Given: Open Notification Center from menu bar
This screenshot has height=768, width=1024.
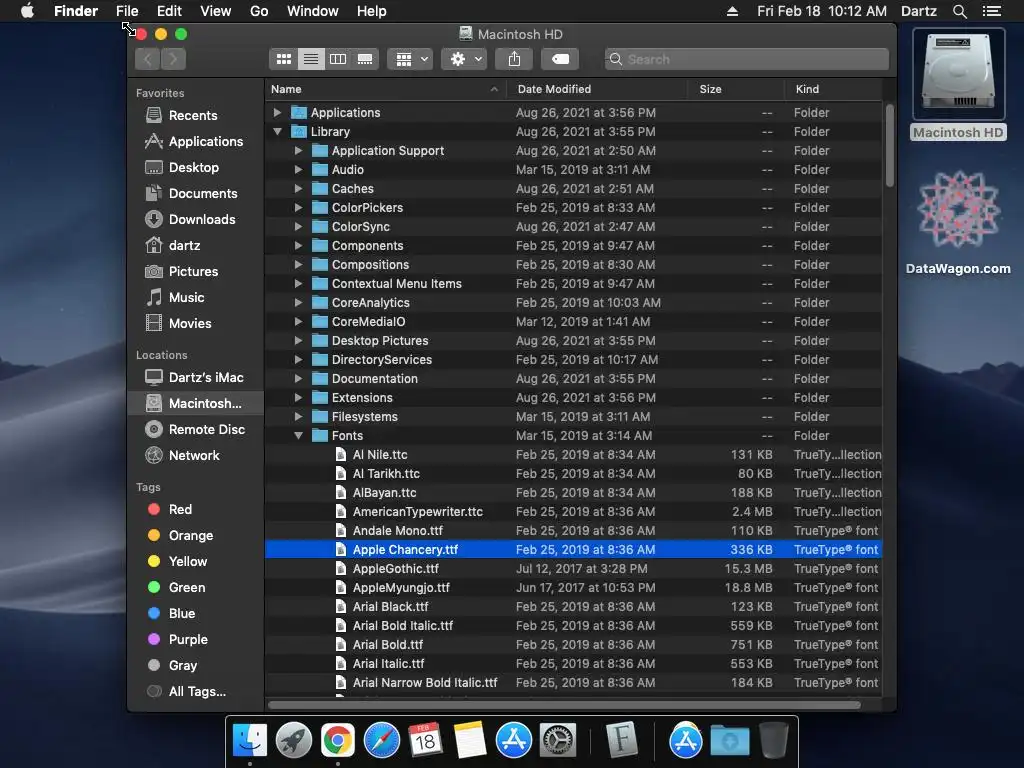Looking at the screenshot, I should [992, 11].
